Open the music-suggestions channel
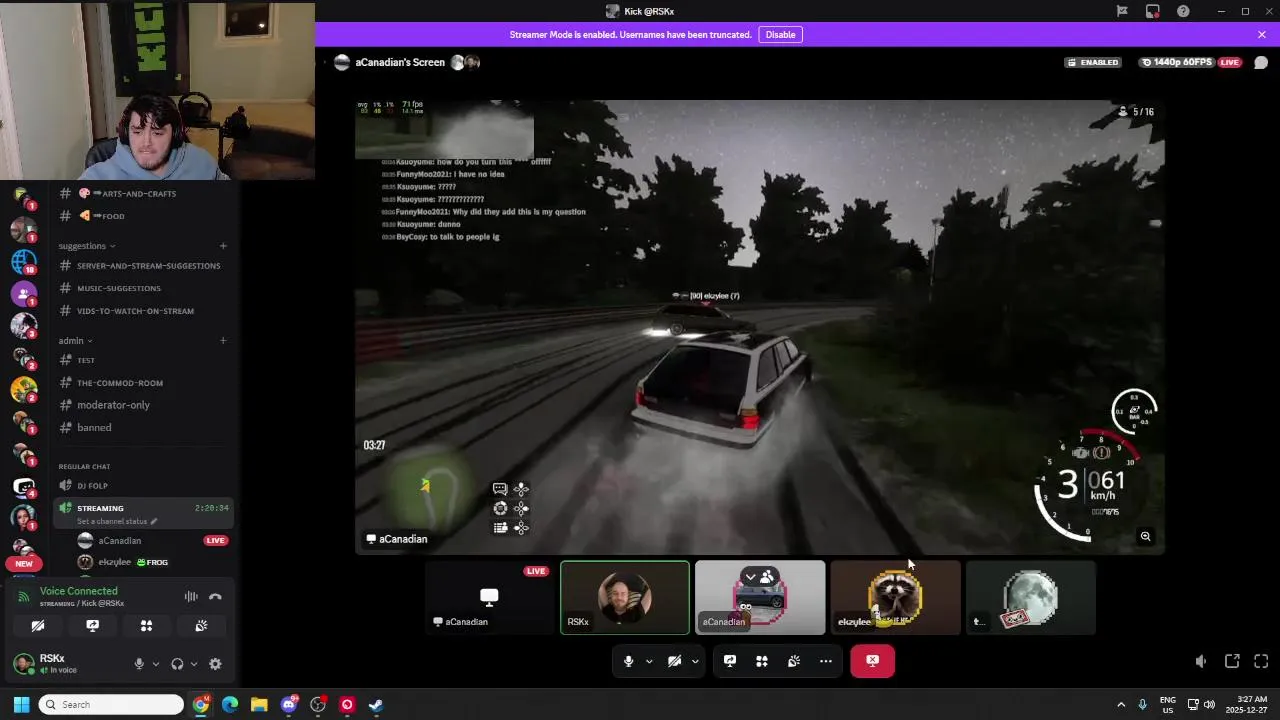Screen dimensions: 1280x720 142,288
